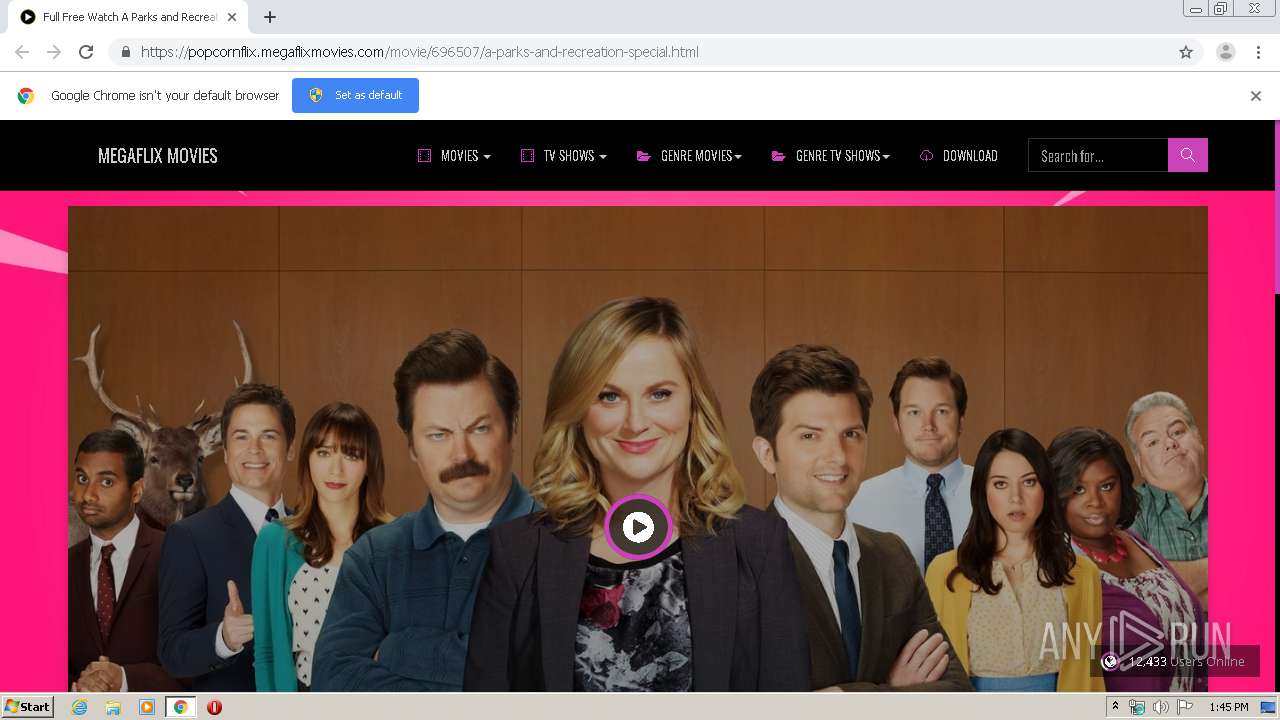Image resolution: width=1280 pixels, height=720 pixels.
Task: Play the Parks and Recreation Special video
Action: click(638, 526)
